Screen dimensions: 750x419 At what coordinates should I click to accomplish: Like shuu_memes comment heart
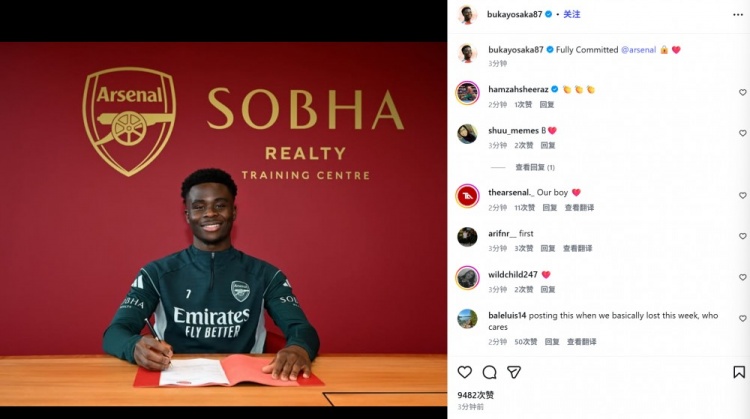point(742,133)
